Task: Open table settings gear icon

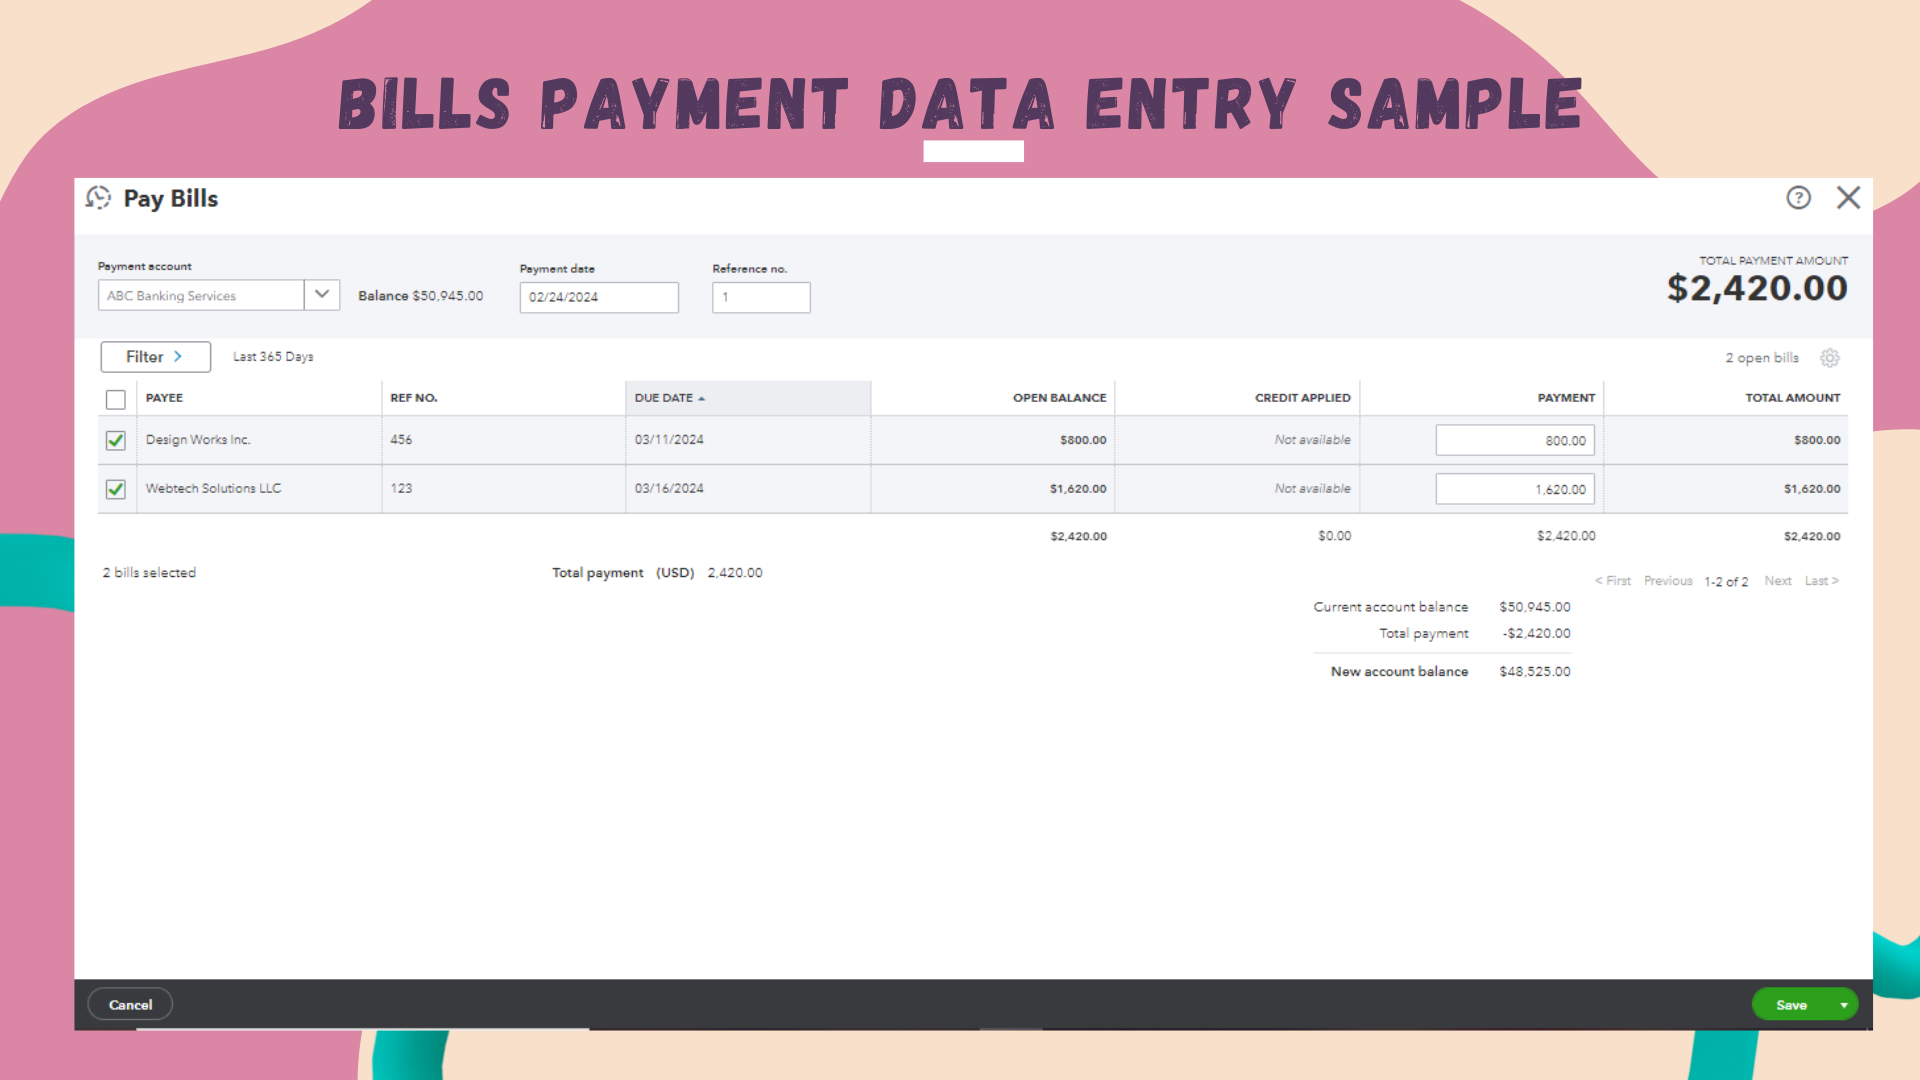Action: pyautogui.click(x=1829, y=358)
